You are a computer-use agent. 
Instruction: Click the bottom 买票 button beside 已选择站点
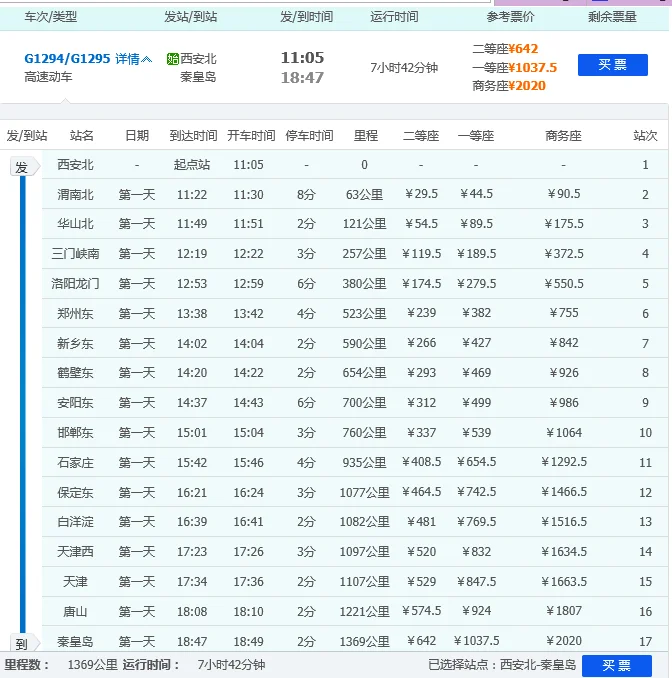pyautogui.click(x=617, y=665)
